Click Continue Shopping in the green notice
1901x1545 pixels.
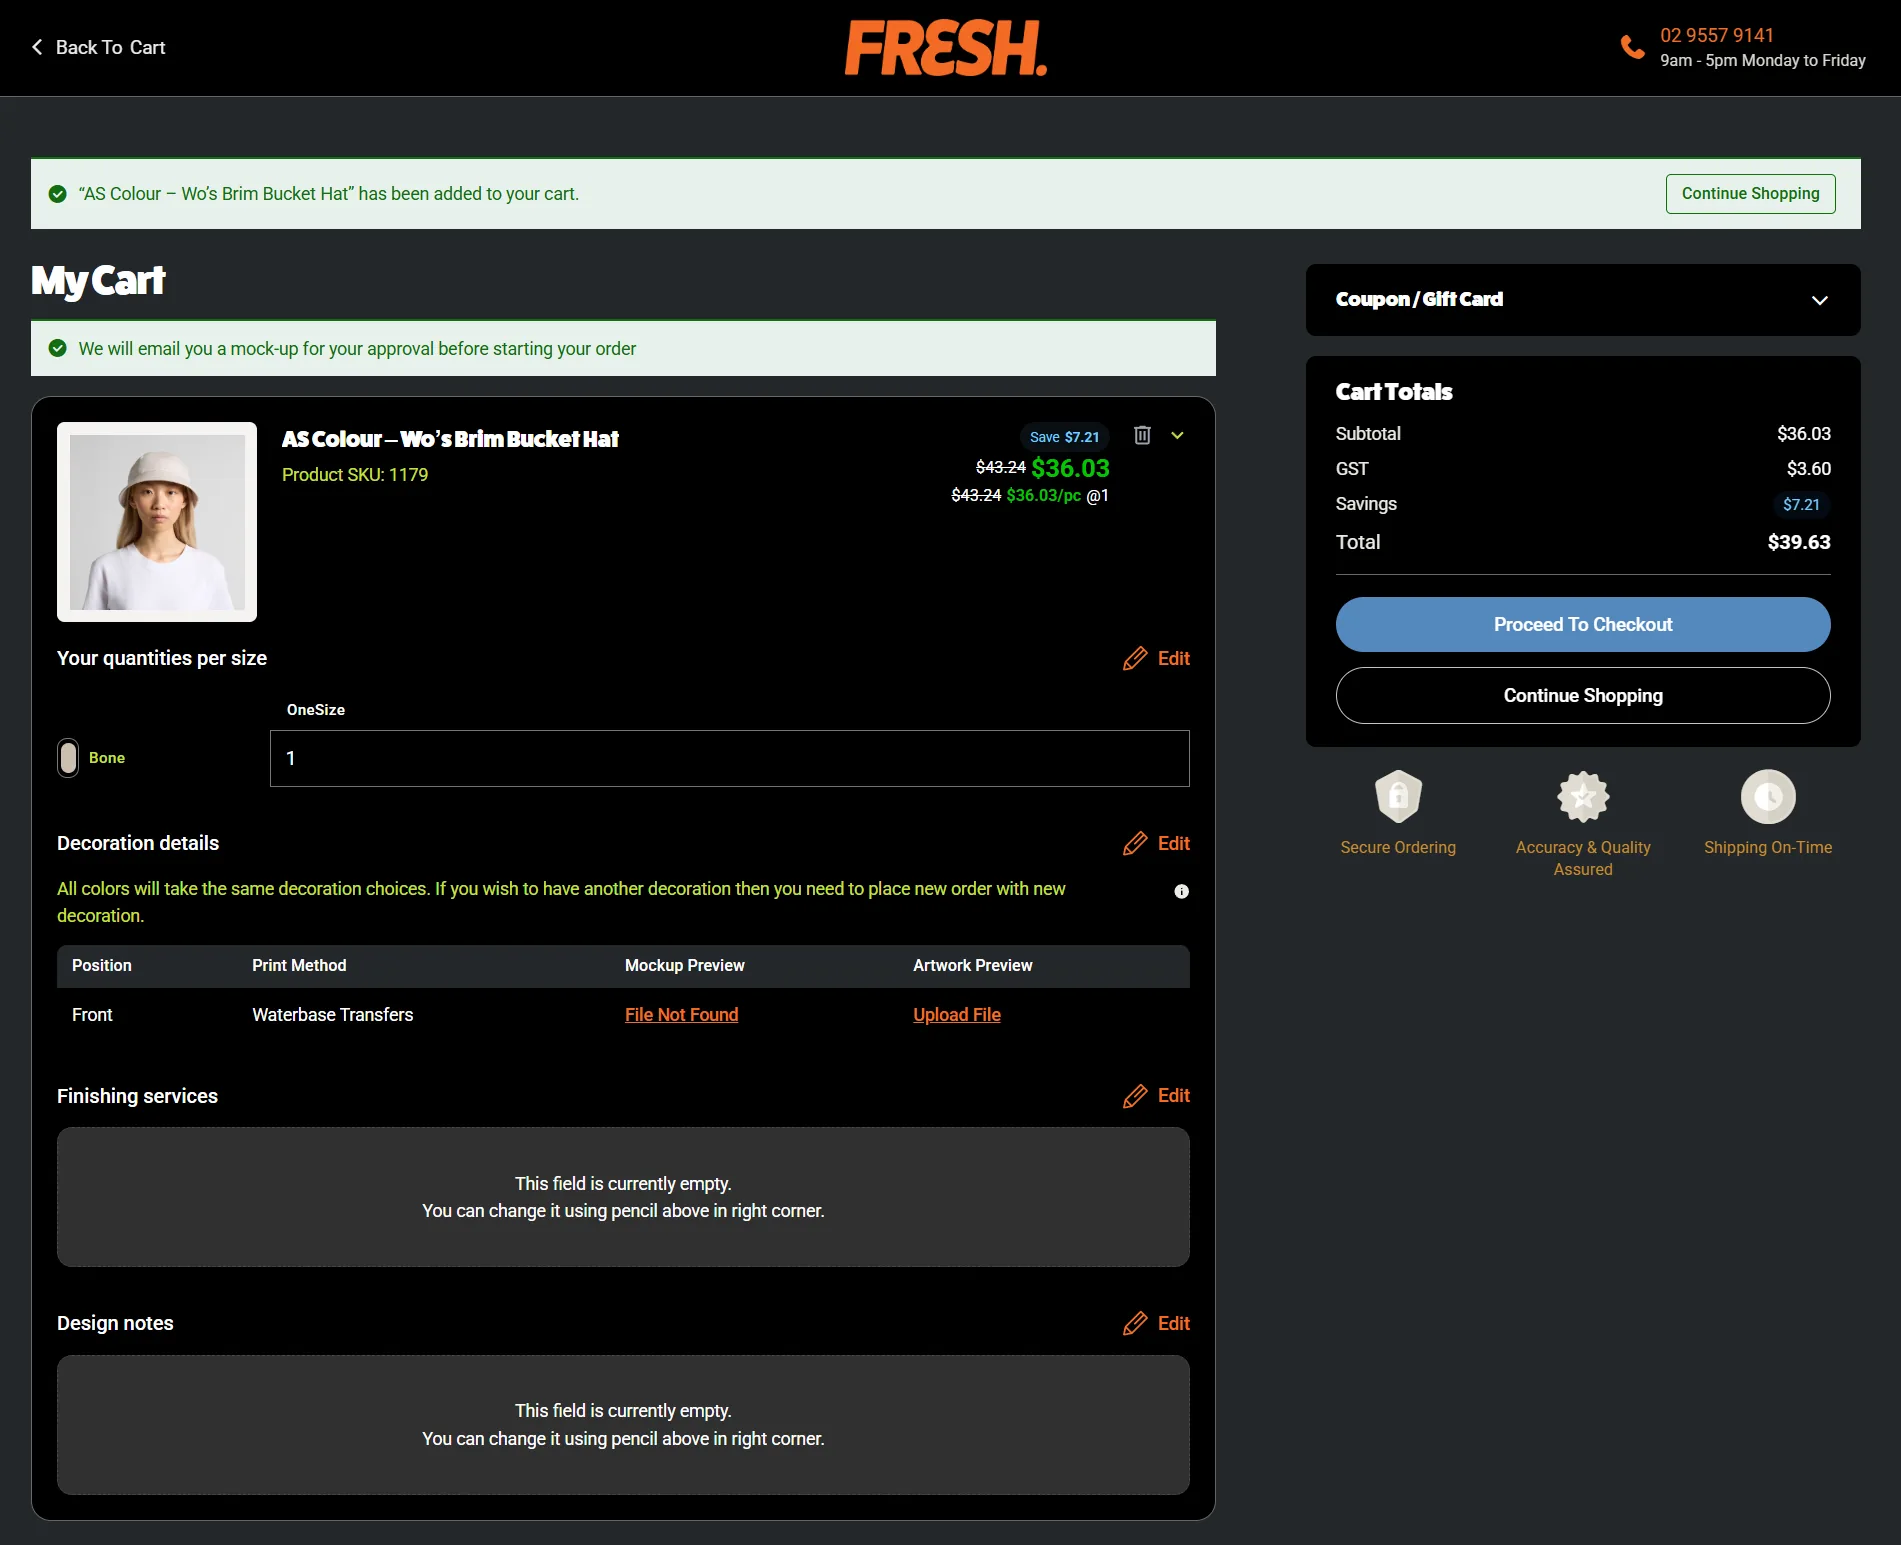pos(1750,193)
